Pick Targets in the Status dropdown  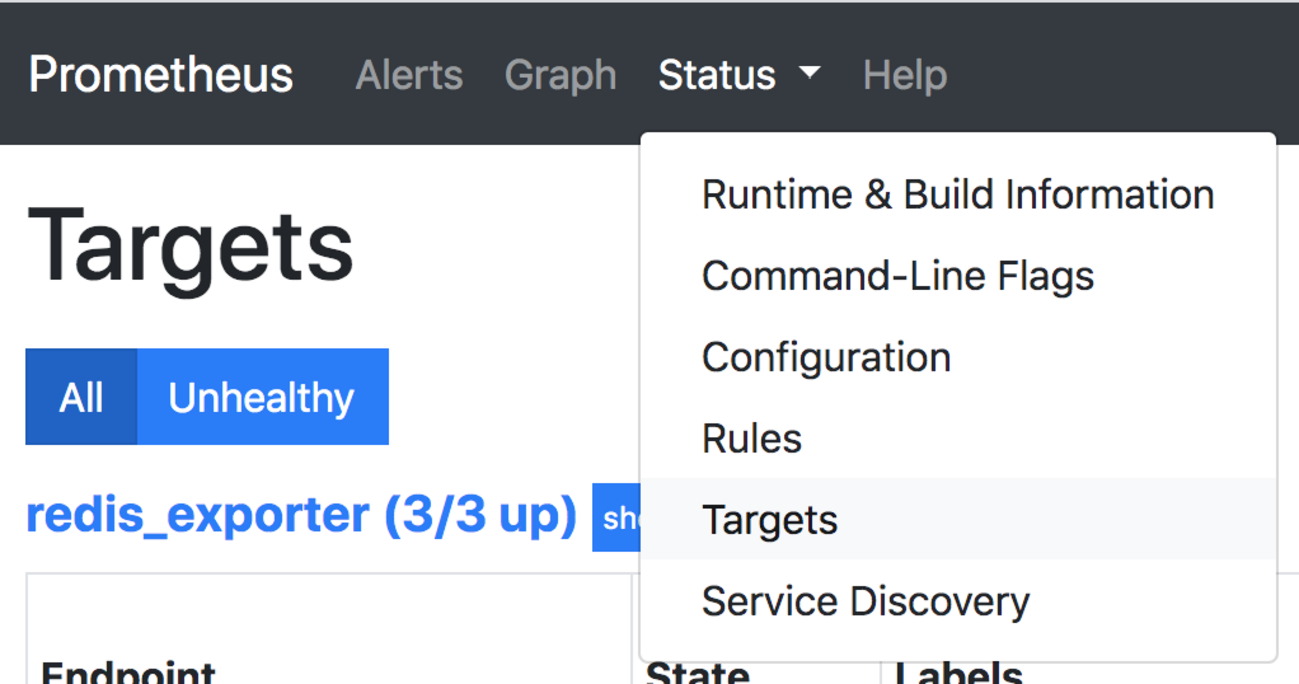coord(769,520)
